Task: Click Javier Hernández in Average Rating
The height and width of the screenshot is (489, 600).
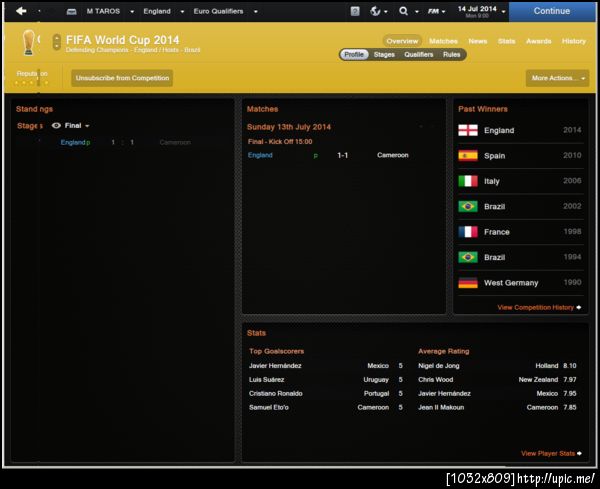Action: [x=444, y=393]
